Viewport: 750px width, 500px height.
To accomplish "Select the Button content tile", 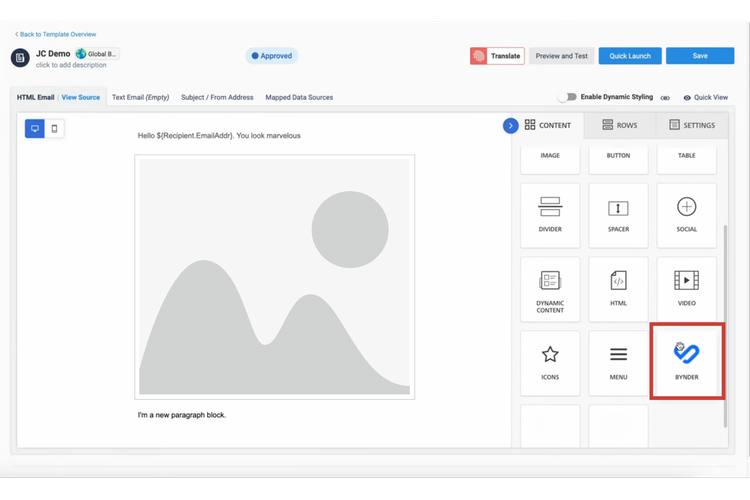I will pos(618,159).
